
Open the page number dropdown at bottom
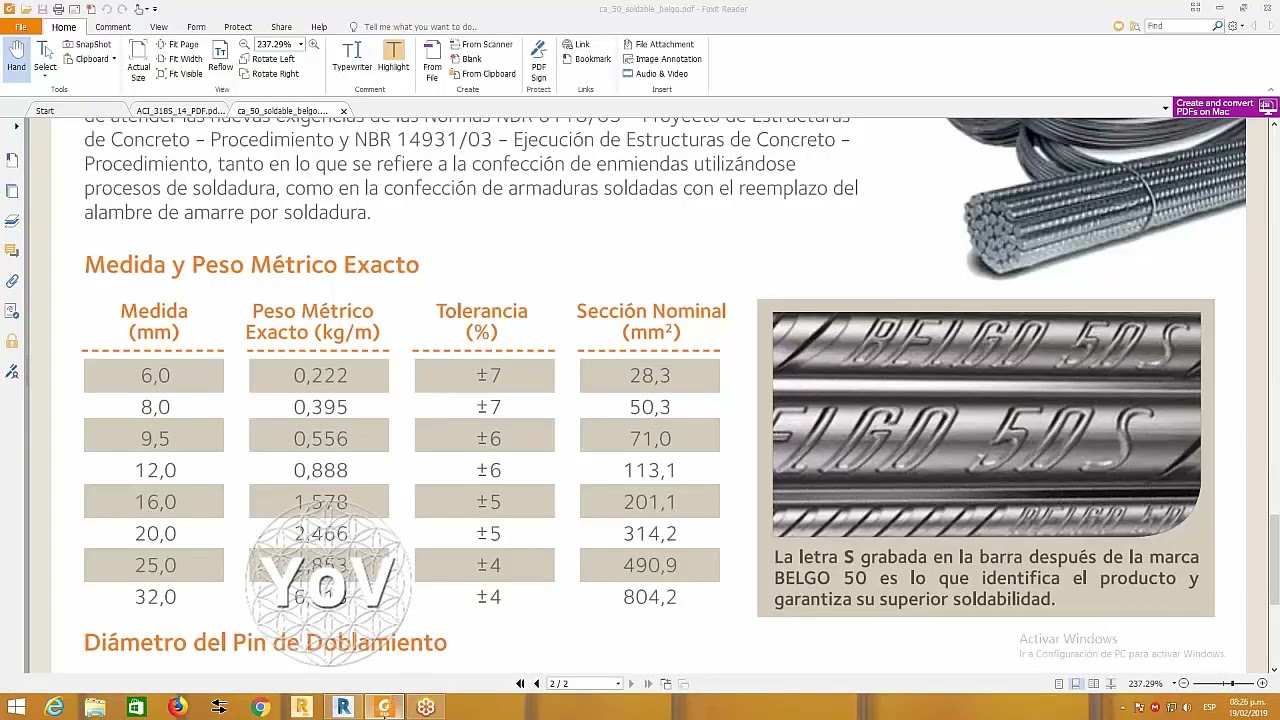point(617,684)
